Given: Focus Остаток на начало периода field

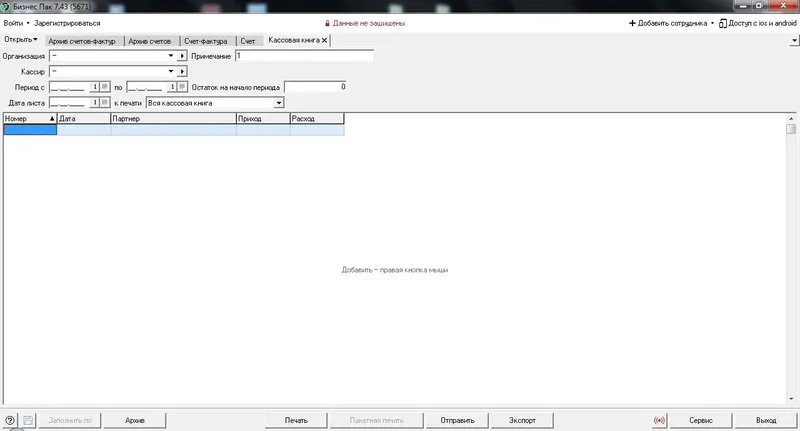Looking at the screenshot, I should [x=315, y=87].
